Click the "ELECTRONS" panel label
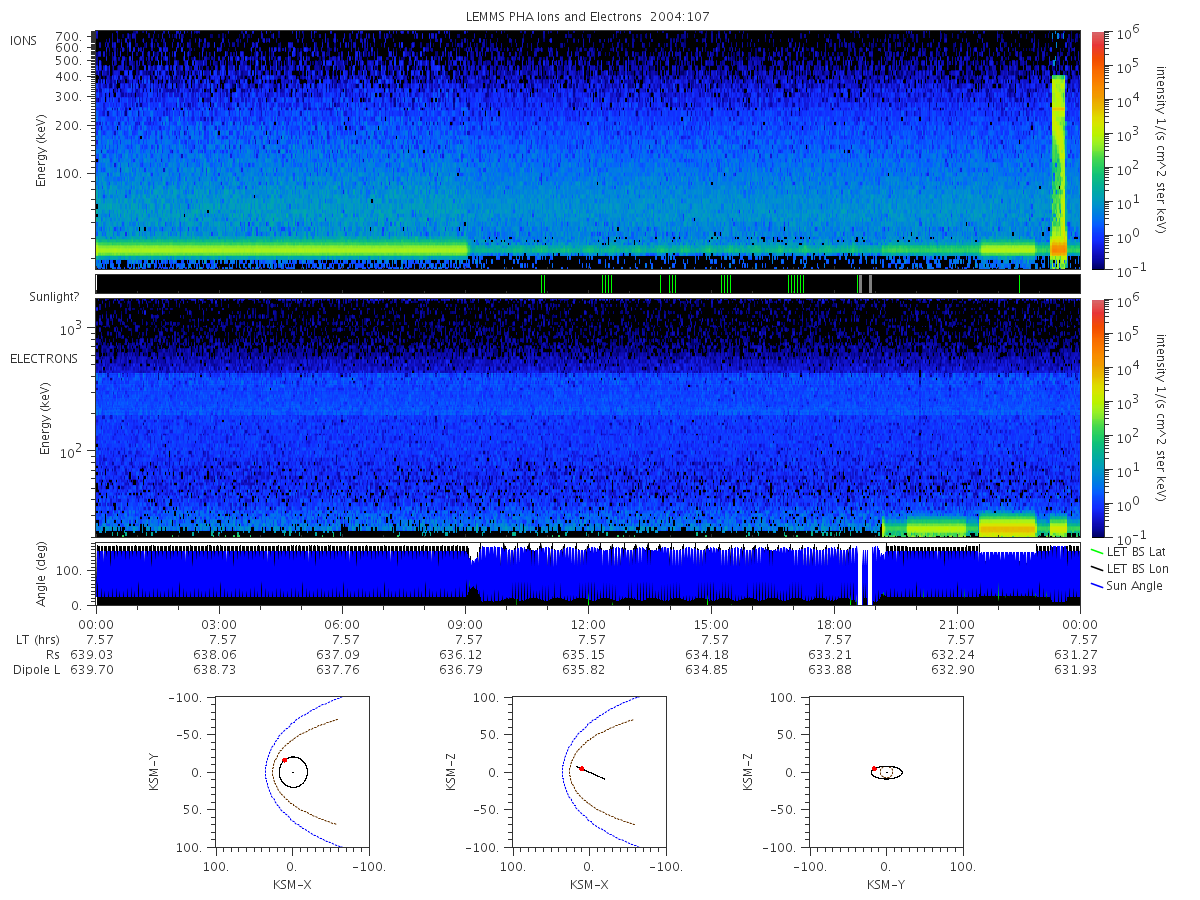 tap(44, 358)
